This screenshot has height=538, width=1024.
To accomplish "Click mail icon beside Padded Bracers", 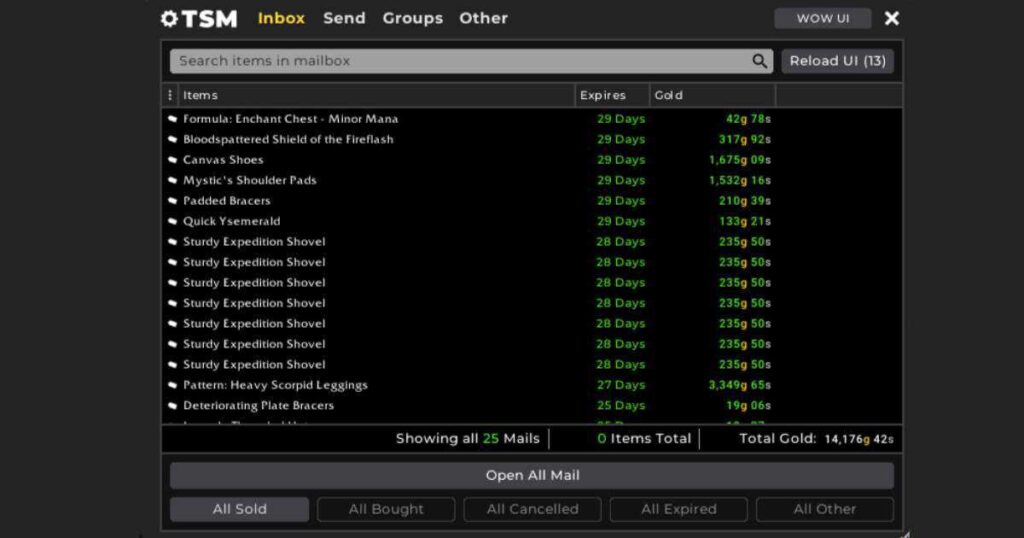I will click(172, 201).
